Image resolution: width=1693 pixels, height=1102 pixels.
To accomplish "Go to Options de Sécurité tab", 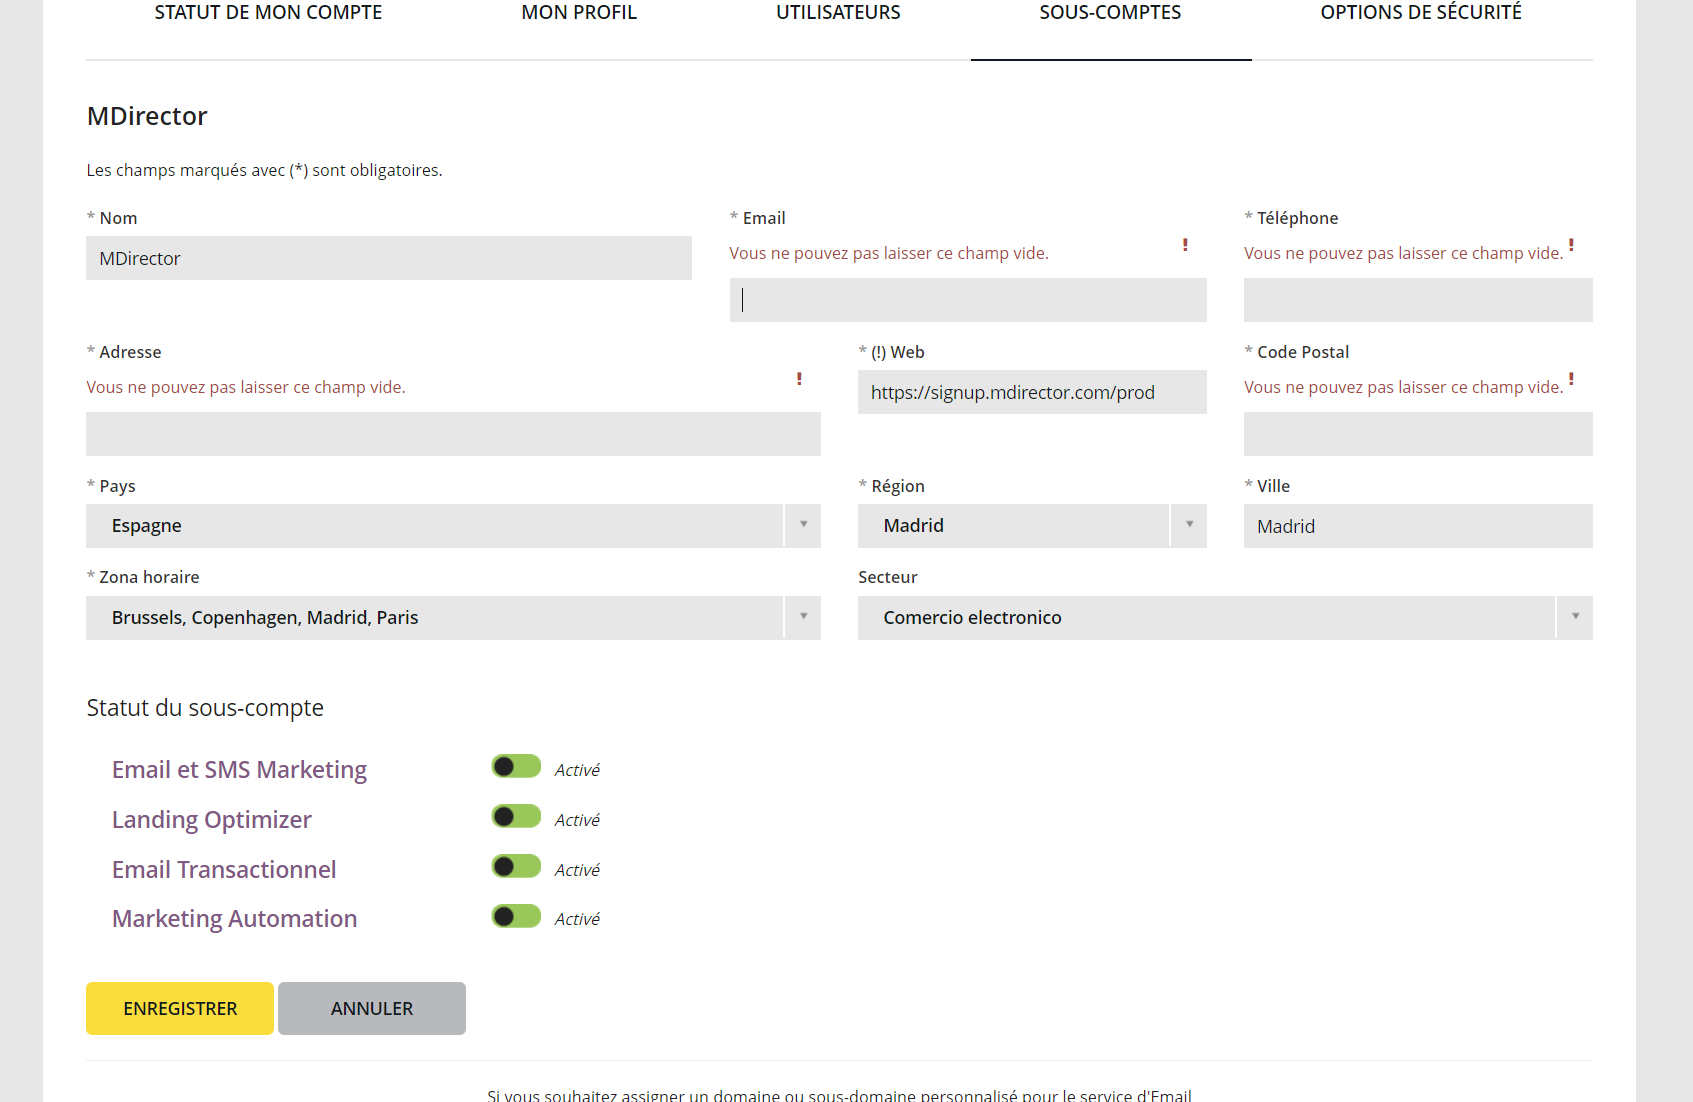I will click(x=1420, y=13).
